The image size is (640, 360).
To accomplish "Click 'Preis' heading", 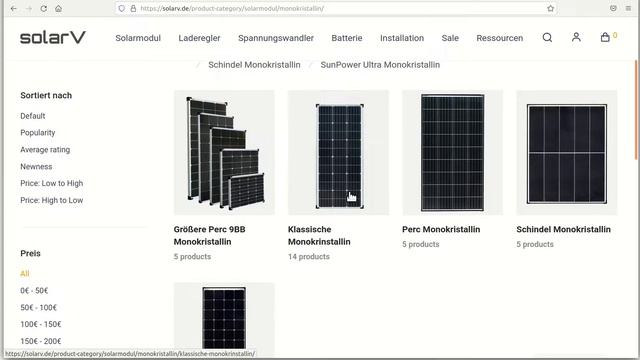I will (x=30, y=253).
